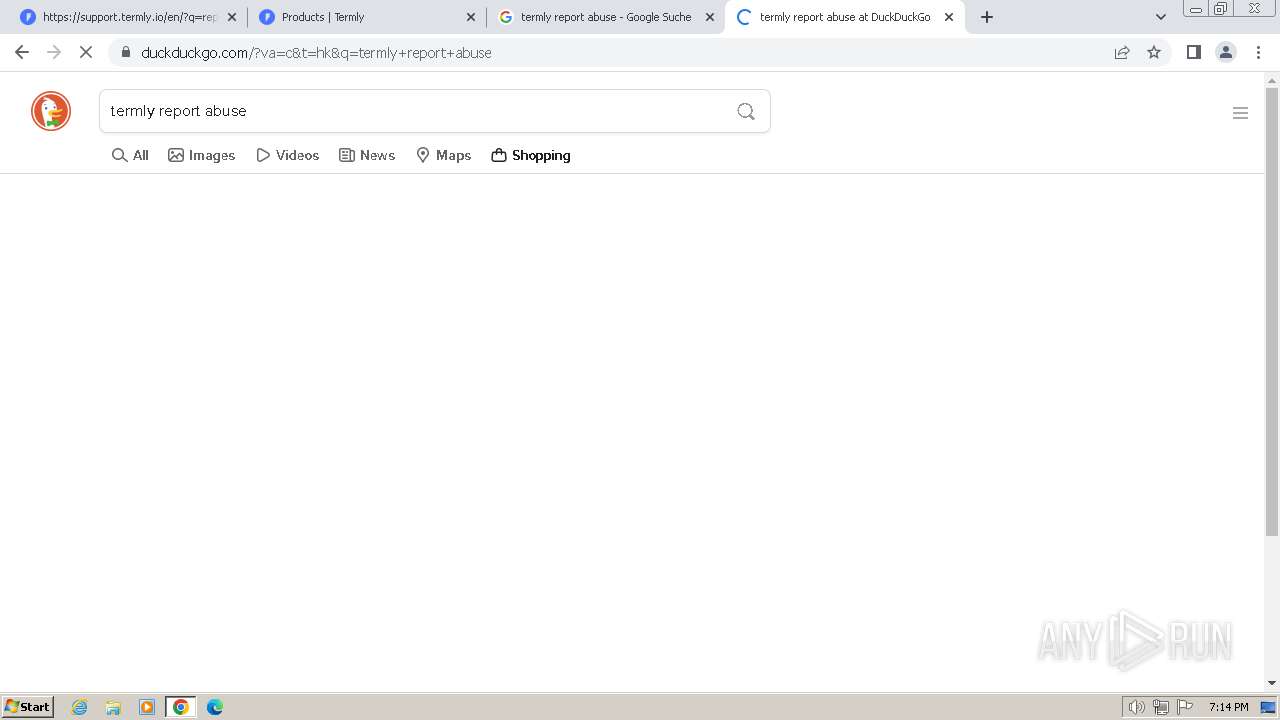Share this page icon in address bar
Viewport: 1280px width, 720px height.
[1122, 52]
